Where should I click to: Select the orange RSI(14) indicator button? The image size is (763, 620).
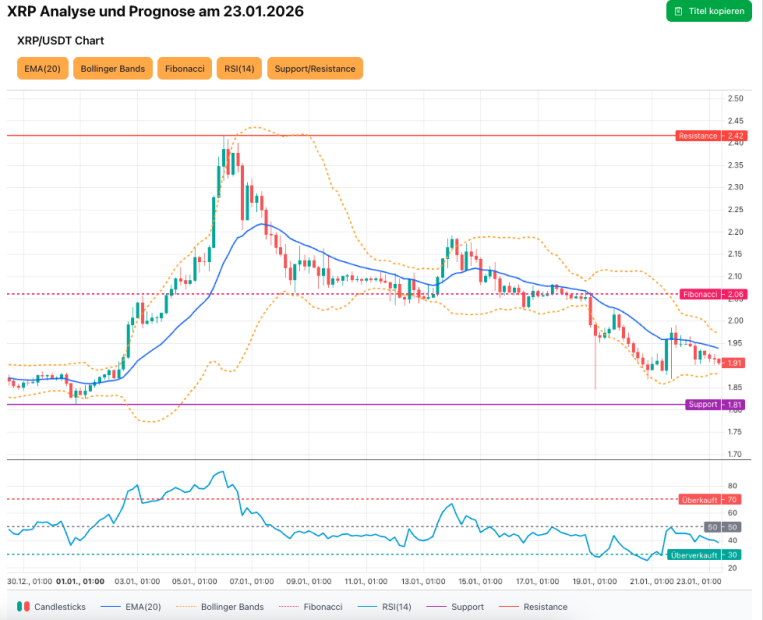coord(239,68)
